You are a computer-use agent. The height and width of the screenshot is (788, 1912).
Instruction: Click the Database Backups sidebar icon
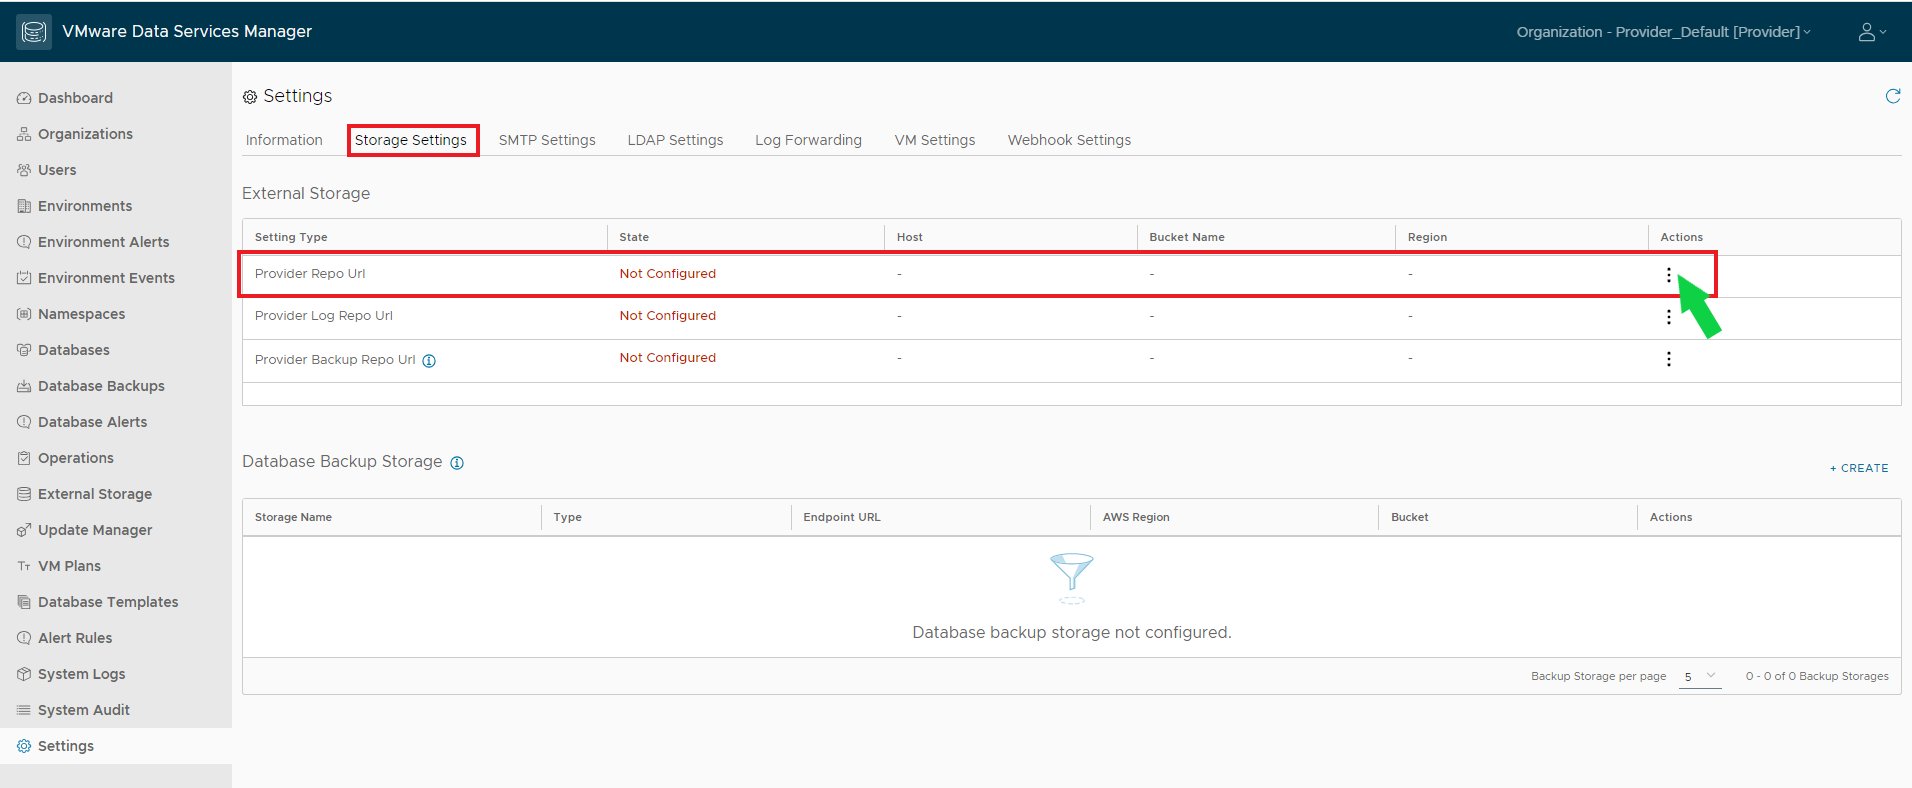pyautogui.click(x=24, y=386)
